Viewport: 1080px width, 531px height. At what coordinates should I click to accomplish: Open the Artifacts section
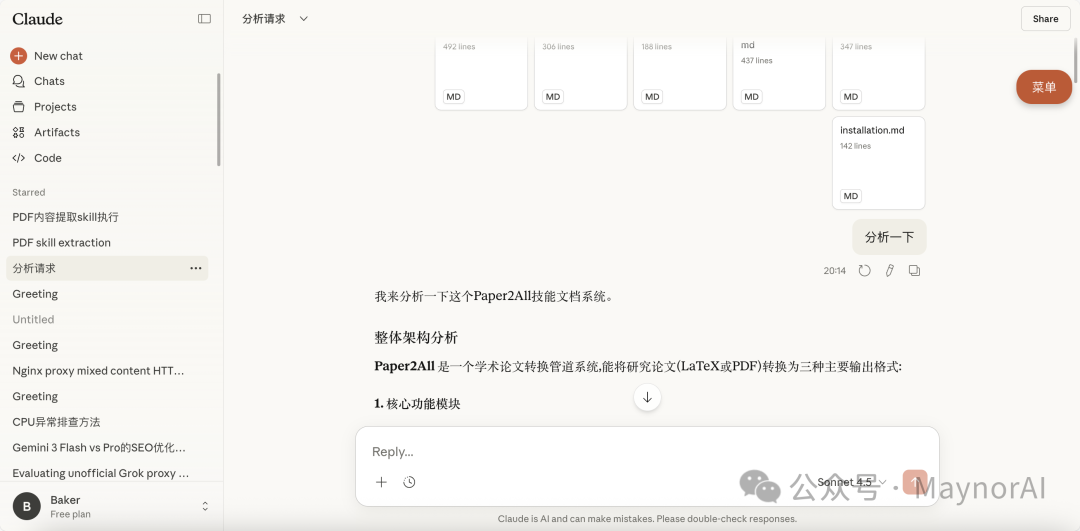tap(56, 132)
